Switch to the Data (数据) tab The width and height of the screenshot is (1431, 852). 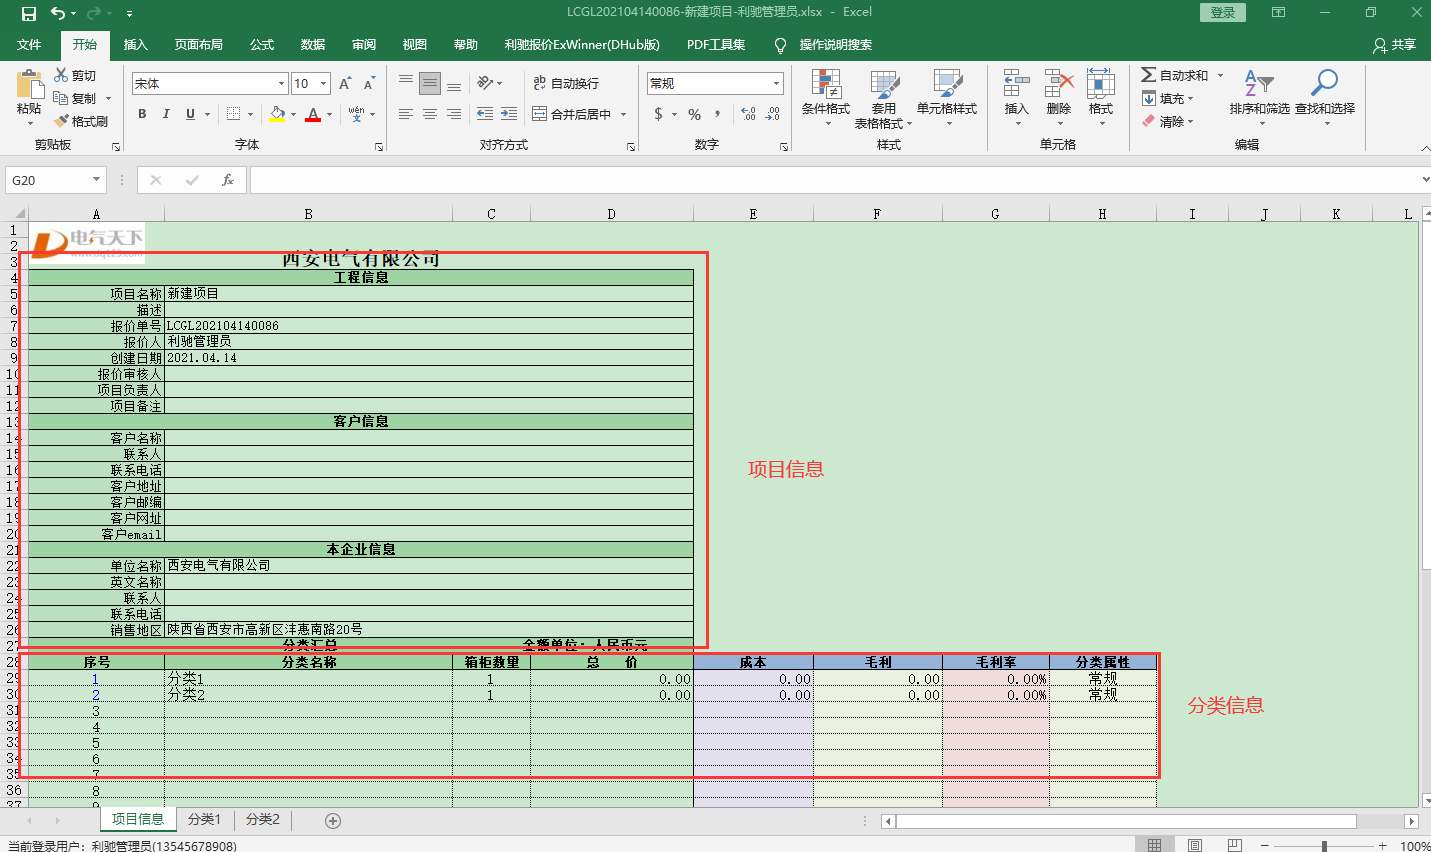tap(313, 45)
